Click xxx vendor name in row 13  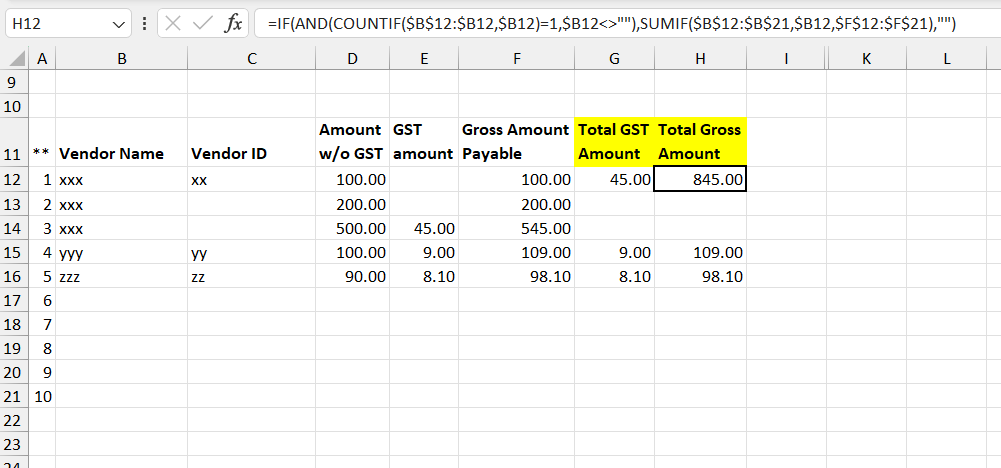(x=122, y=204)
